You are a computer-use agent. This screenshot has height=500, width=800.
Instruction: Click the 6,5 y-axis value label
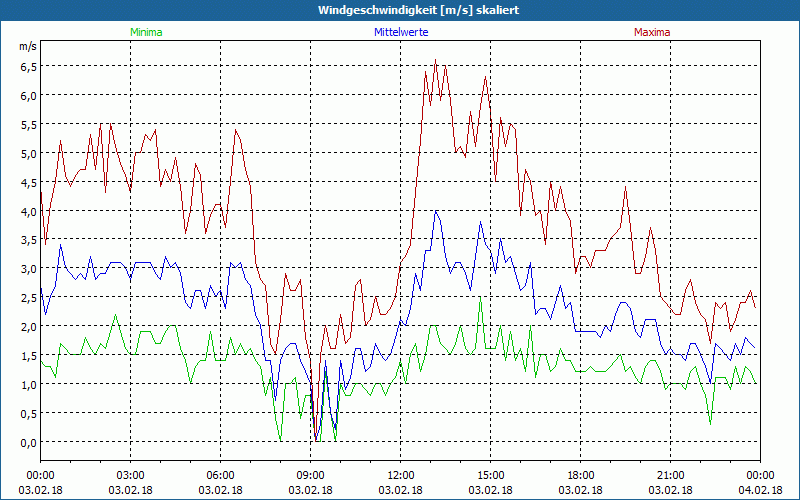(x=28, y=66)
